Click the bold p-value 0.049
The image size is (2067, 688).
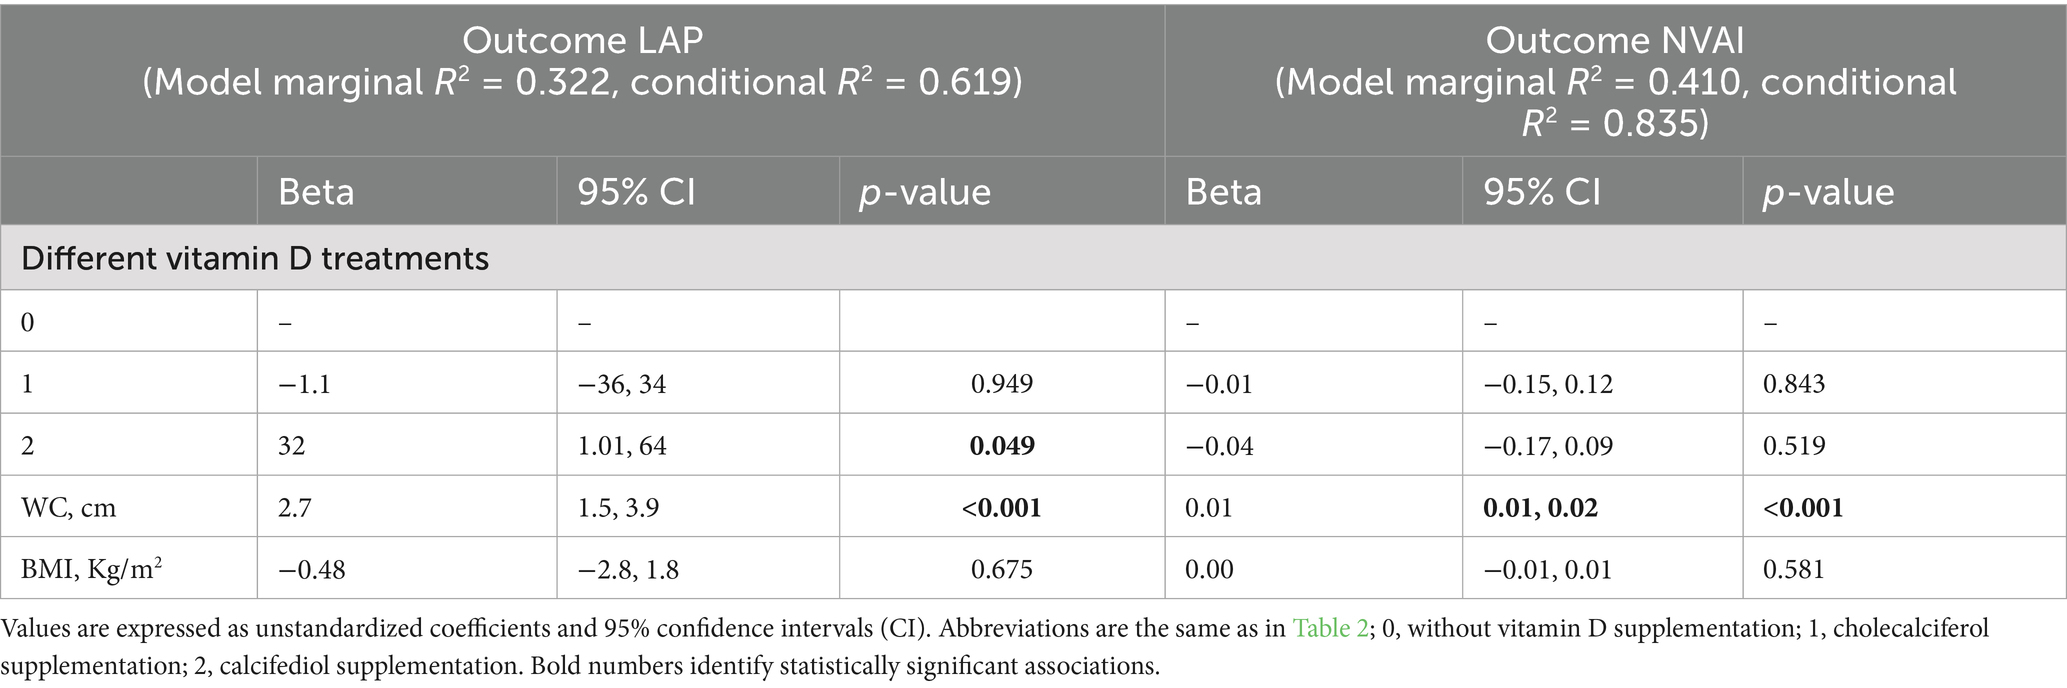coord(1001,445)
